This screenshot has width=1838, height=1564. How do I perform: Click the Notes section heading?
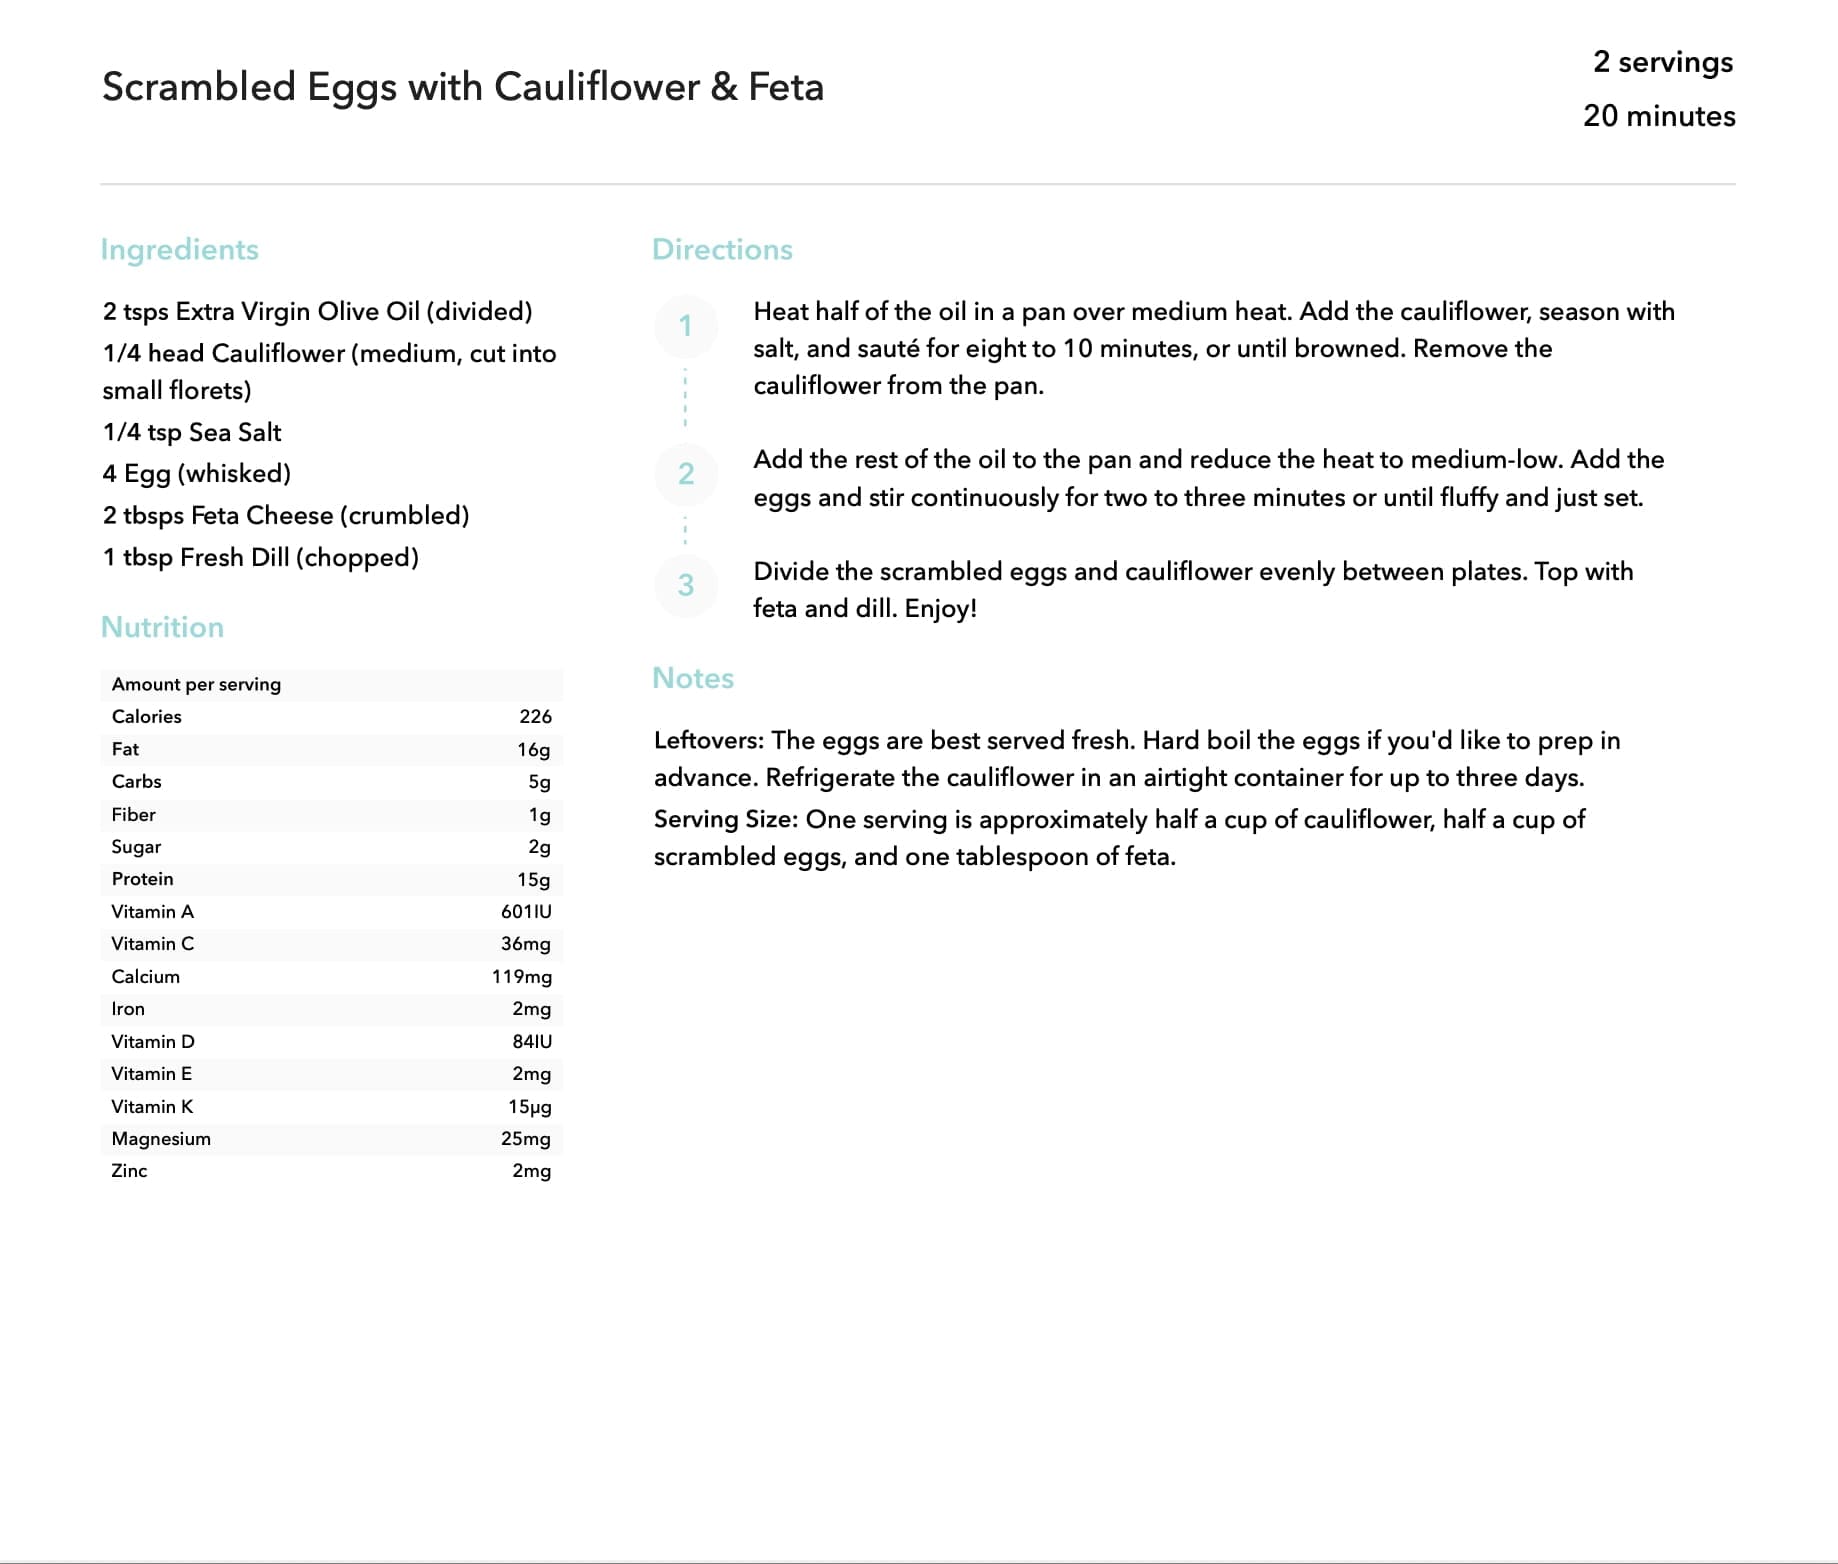pos(693,678)
